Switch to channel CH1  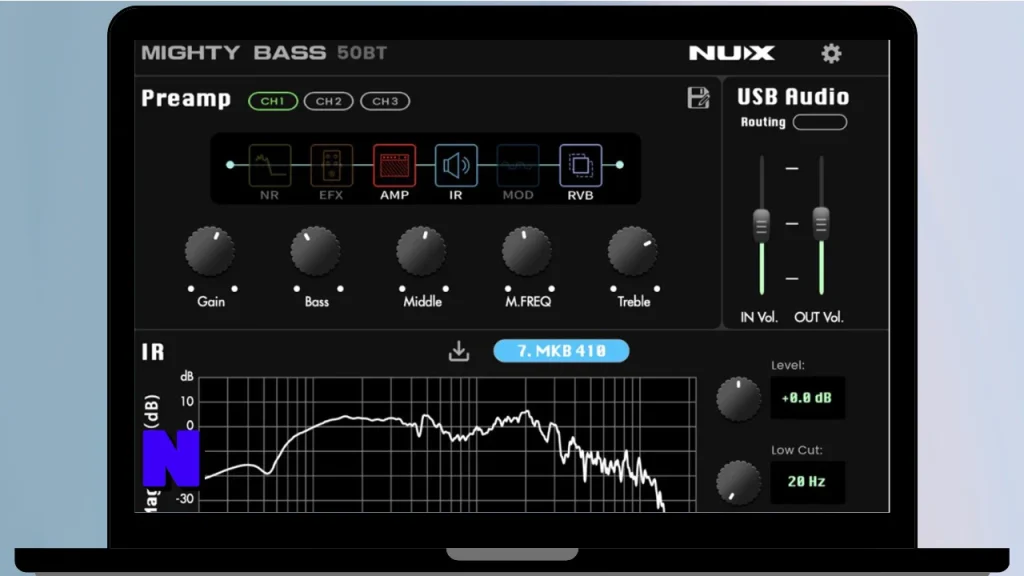tap(273, 101)
